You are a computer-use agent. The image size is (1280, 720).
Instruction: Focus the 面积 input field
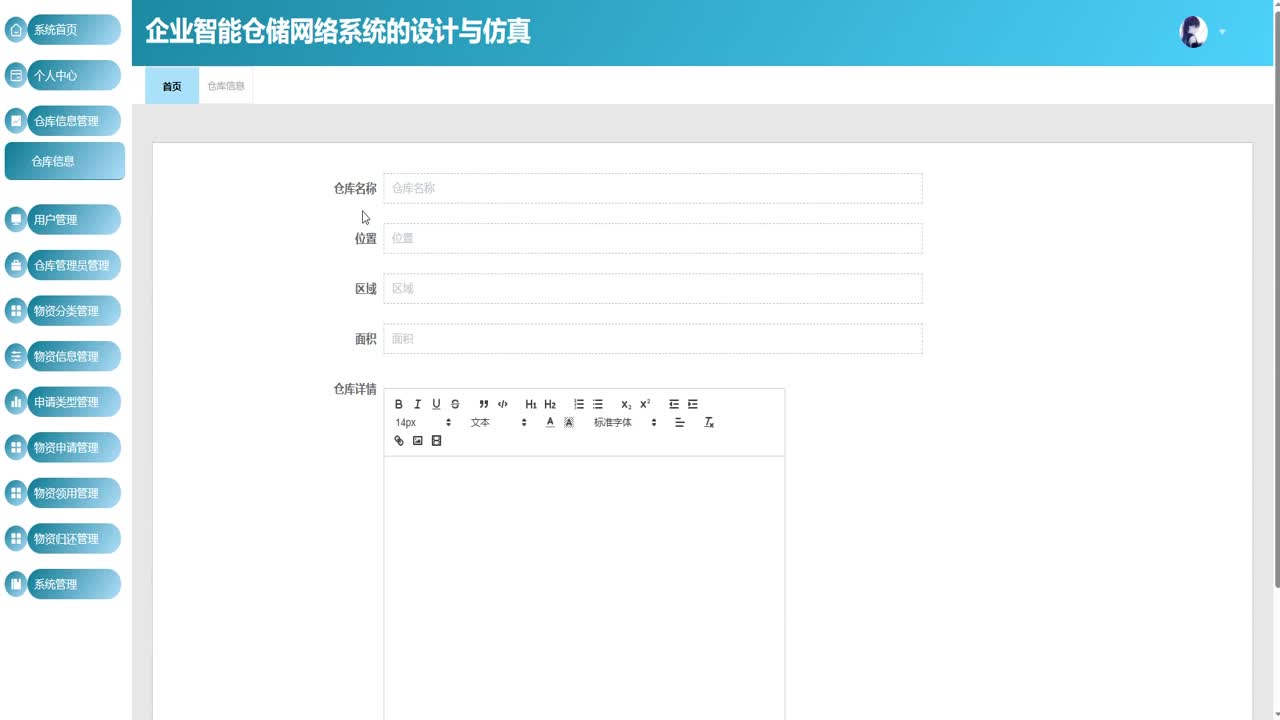click(653, 338)
